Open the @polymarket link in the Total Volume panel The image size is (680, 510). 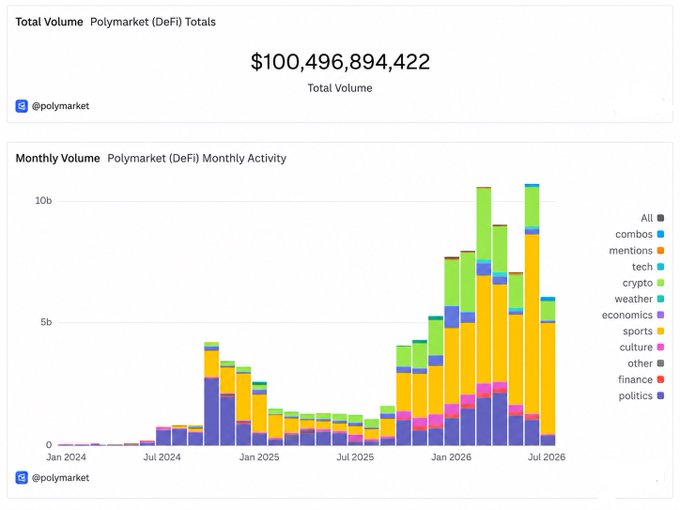point(61,106)
